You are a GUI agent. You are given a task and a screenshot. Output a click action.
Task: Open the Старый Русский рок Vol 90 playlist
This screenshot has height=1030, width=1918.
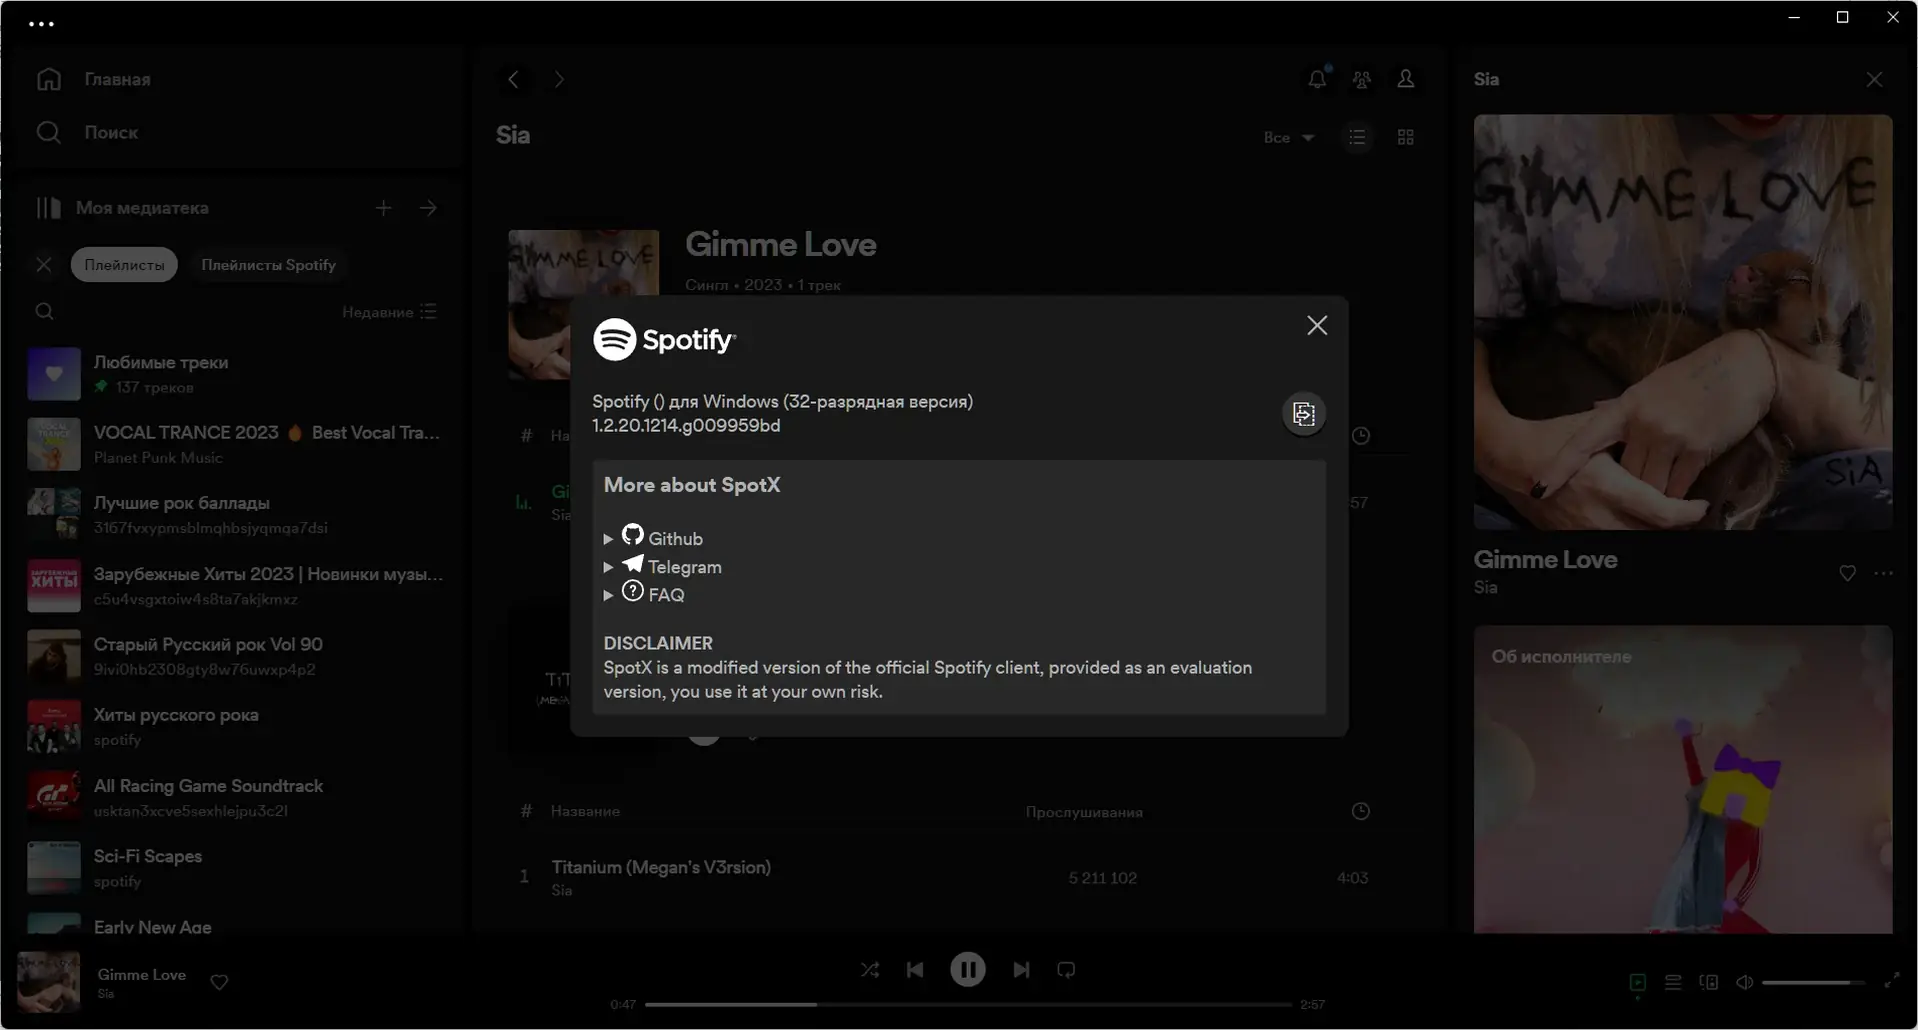coord(236,656)
